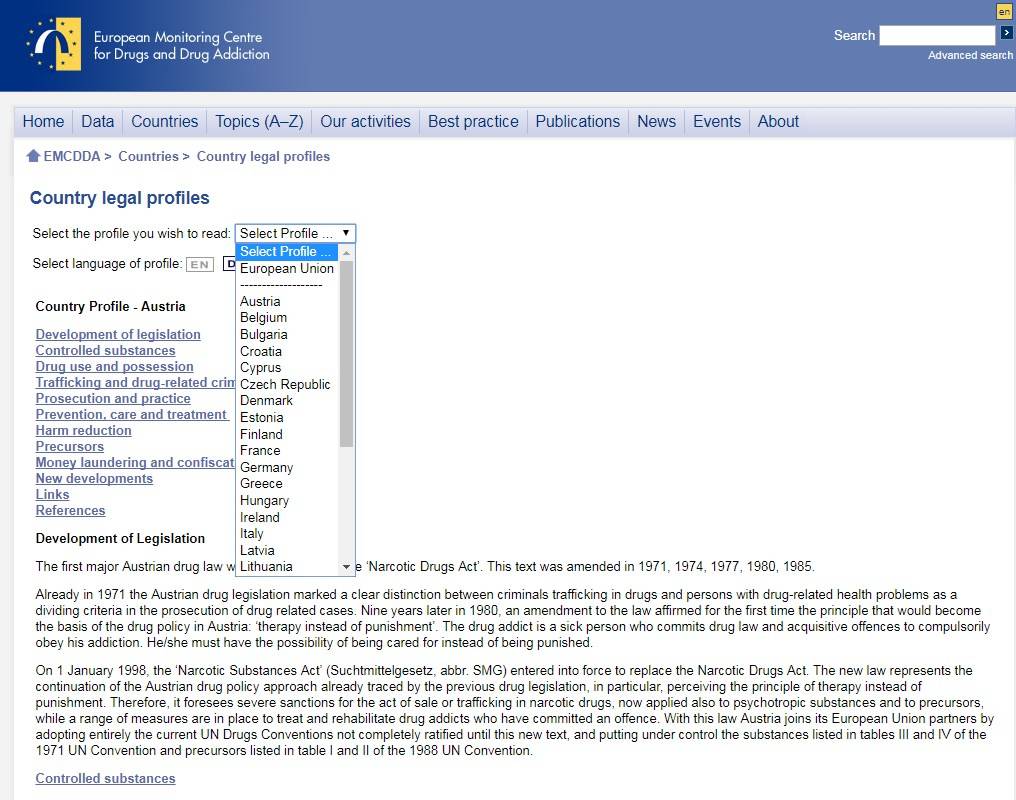Select Latvia in the profile list
The image size is (1016, 800).
click(287, 550)
